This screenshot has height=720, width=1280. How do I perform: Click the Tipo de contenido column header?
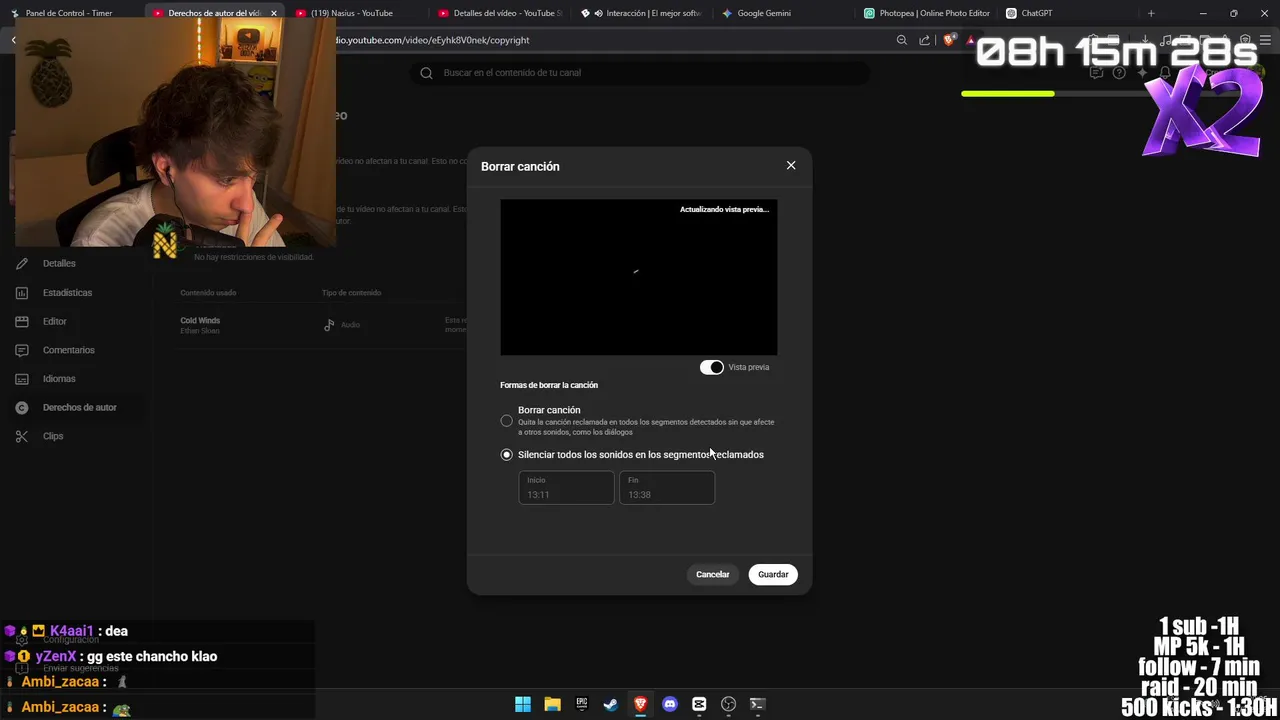pos(351,293)
